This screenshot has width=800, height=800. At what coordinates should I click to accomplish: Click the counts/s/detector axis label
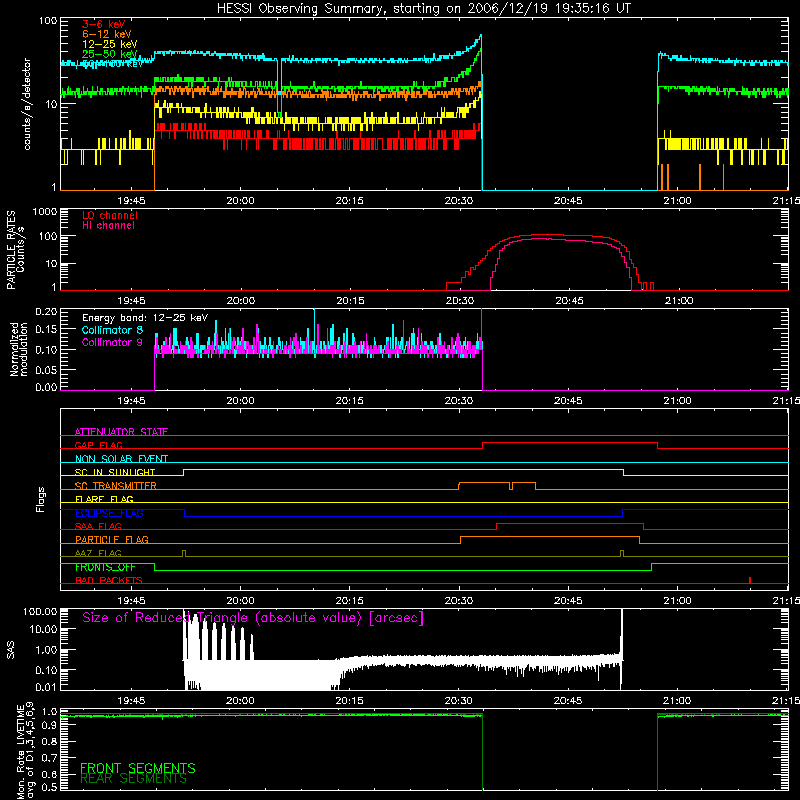click(27, 104)
